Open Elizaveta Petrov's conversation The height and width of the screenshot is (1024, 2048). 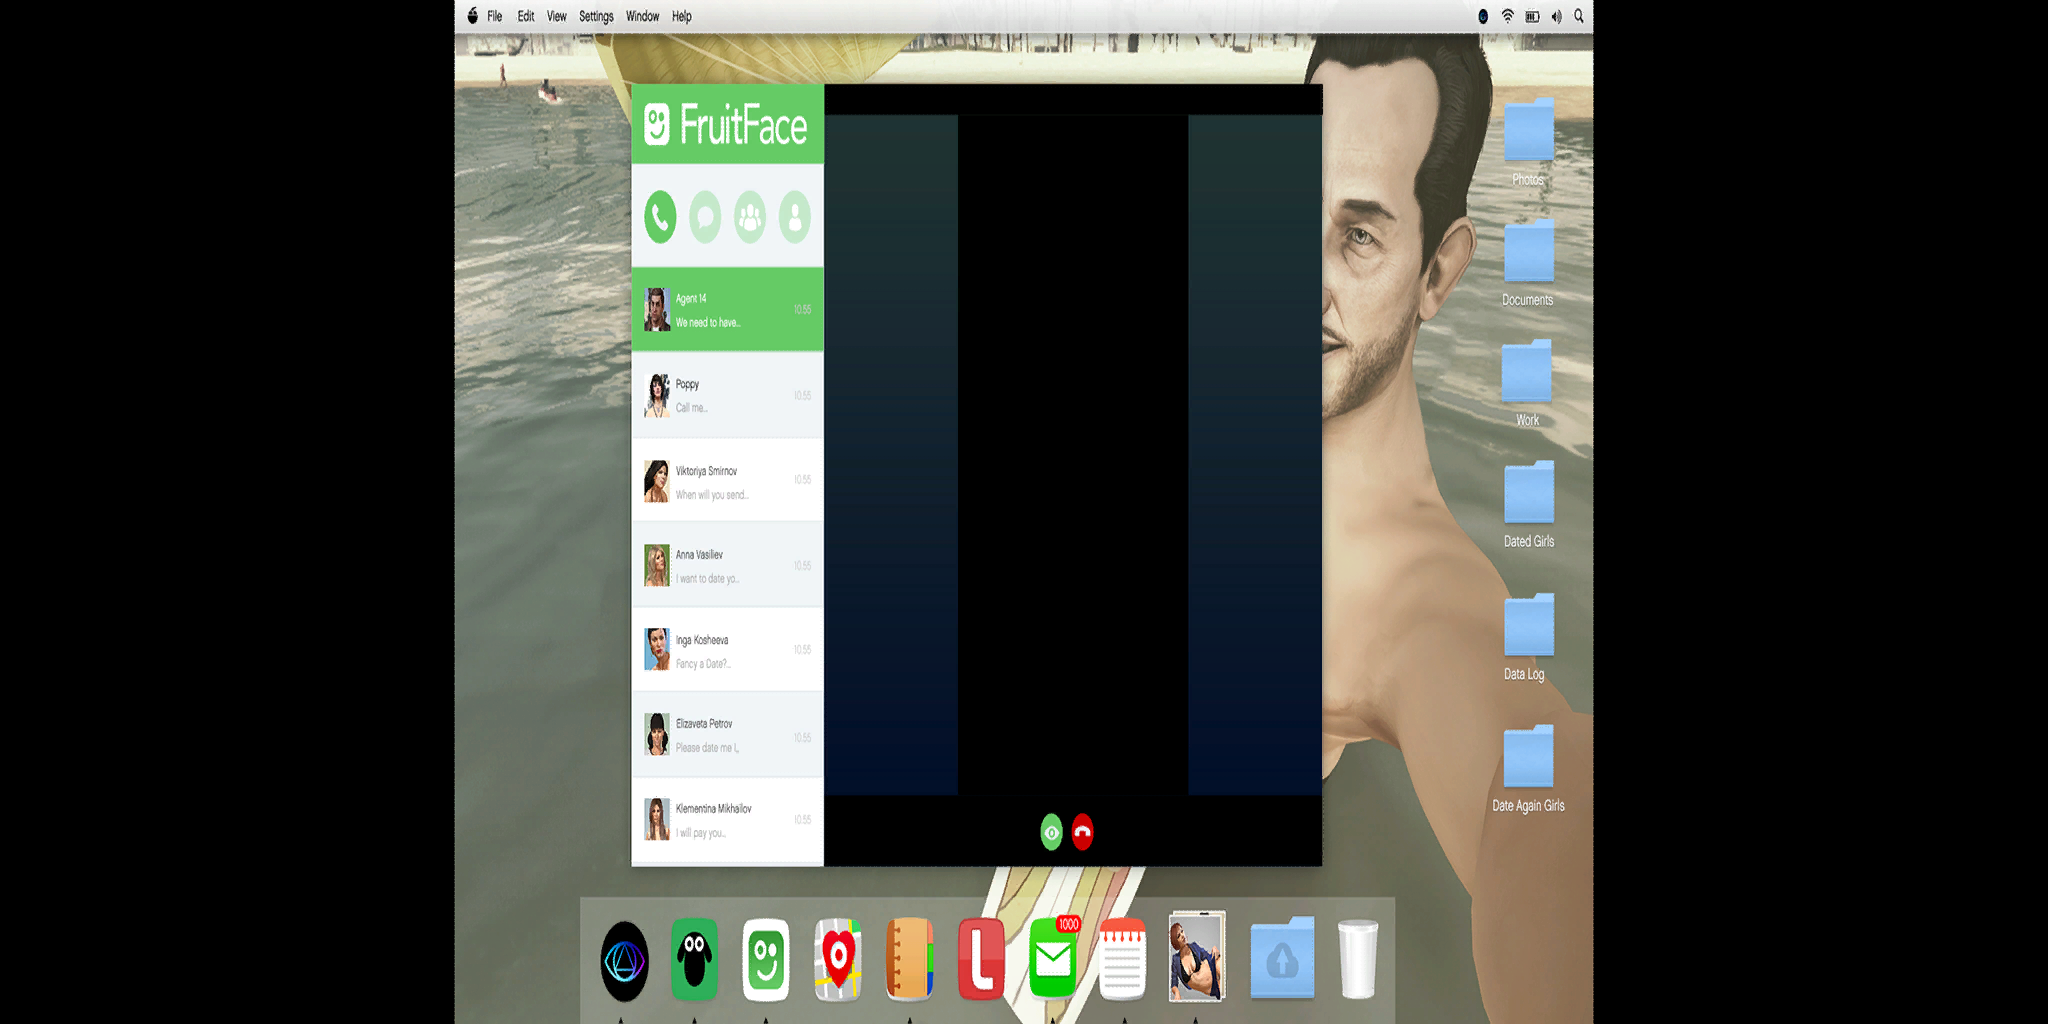pyautogui.click(x=727, y=735)
